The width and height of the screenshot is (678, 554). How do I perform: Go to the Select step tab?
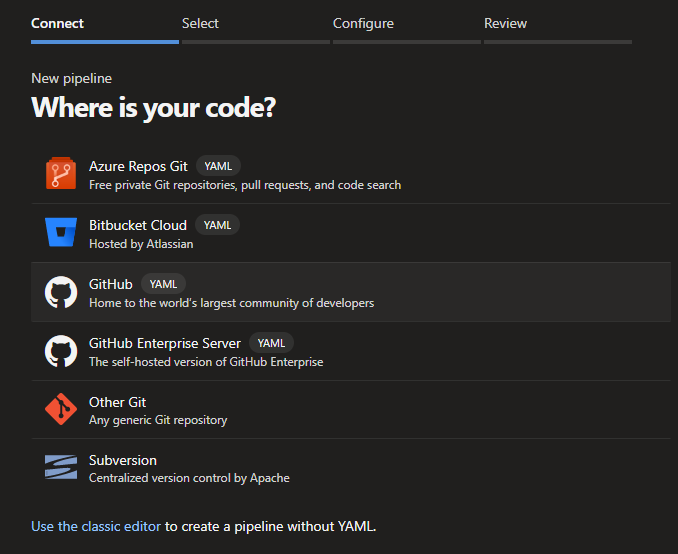click(200, 23)
